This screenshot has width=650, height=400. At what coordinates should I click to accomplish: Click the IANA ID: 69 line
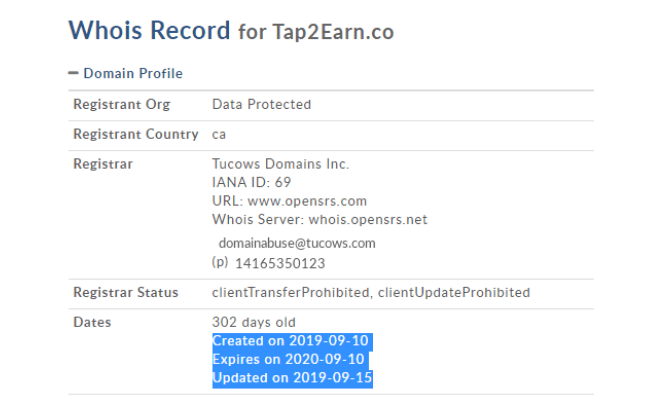click(x=252, y=182)
